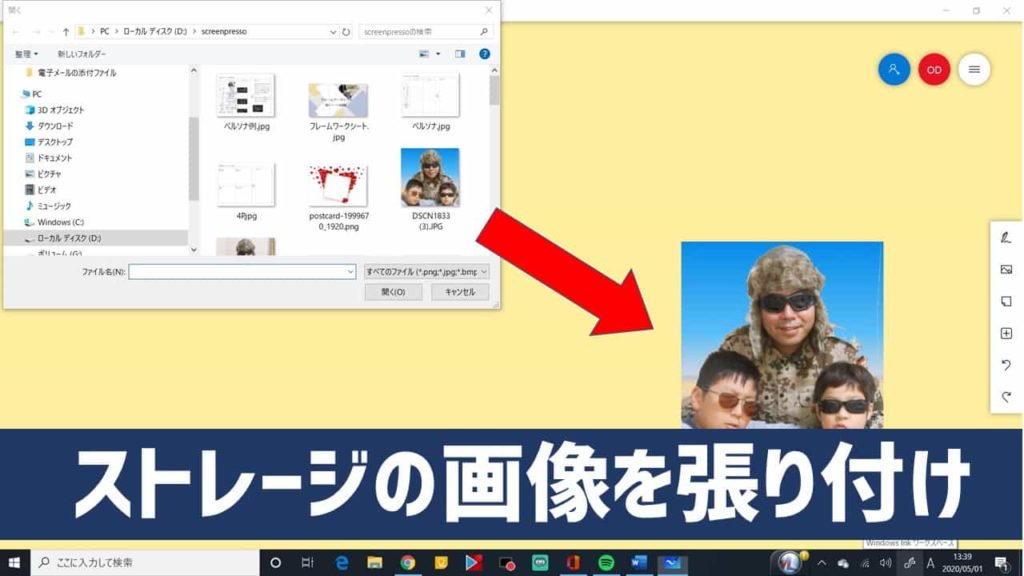Expand the address bar history dropdown

333,31
